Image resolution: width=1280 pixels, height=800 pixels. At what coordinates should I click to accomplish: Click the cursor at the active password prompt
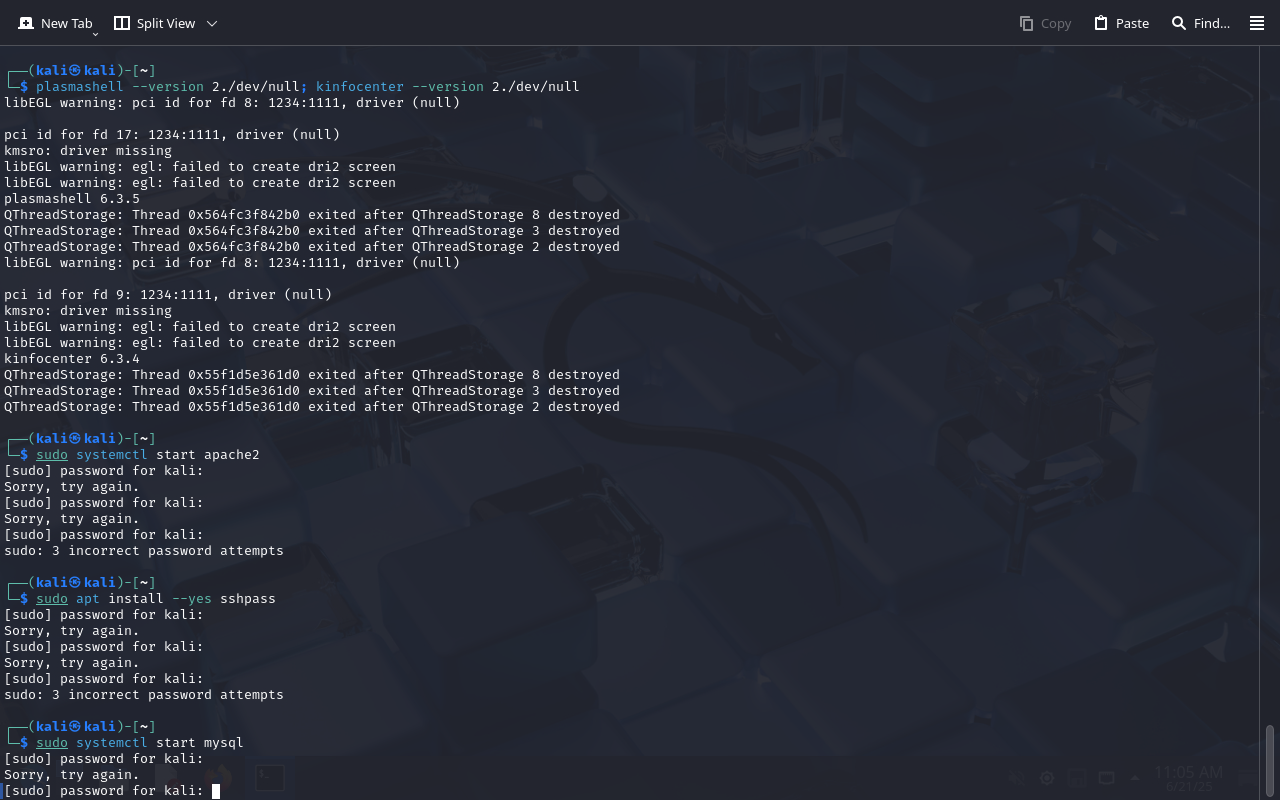216,791
